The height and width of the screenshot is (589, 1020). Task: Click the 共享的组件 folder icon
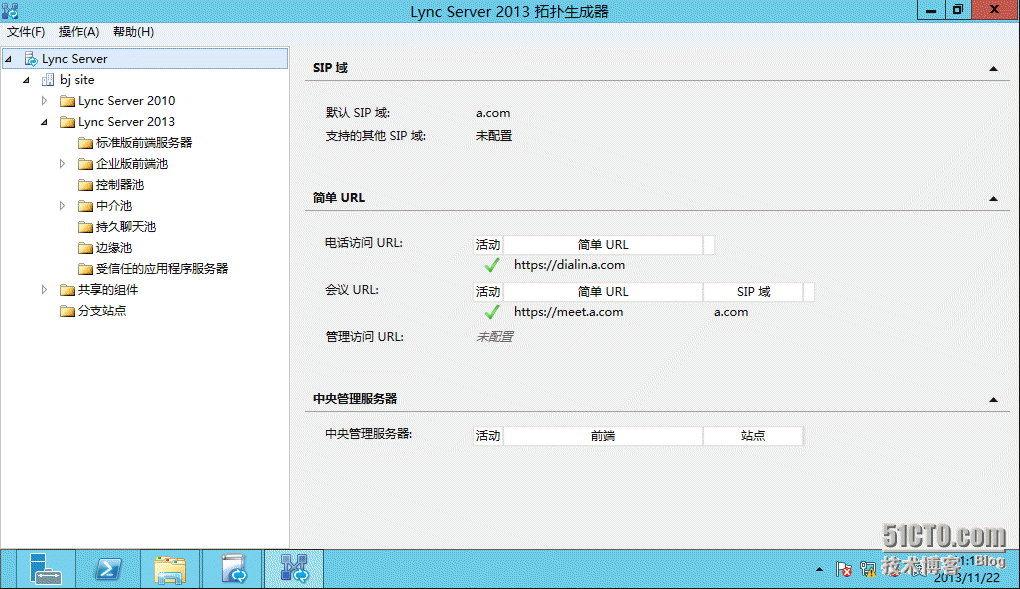click(x=67, y=290)
